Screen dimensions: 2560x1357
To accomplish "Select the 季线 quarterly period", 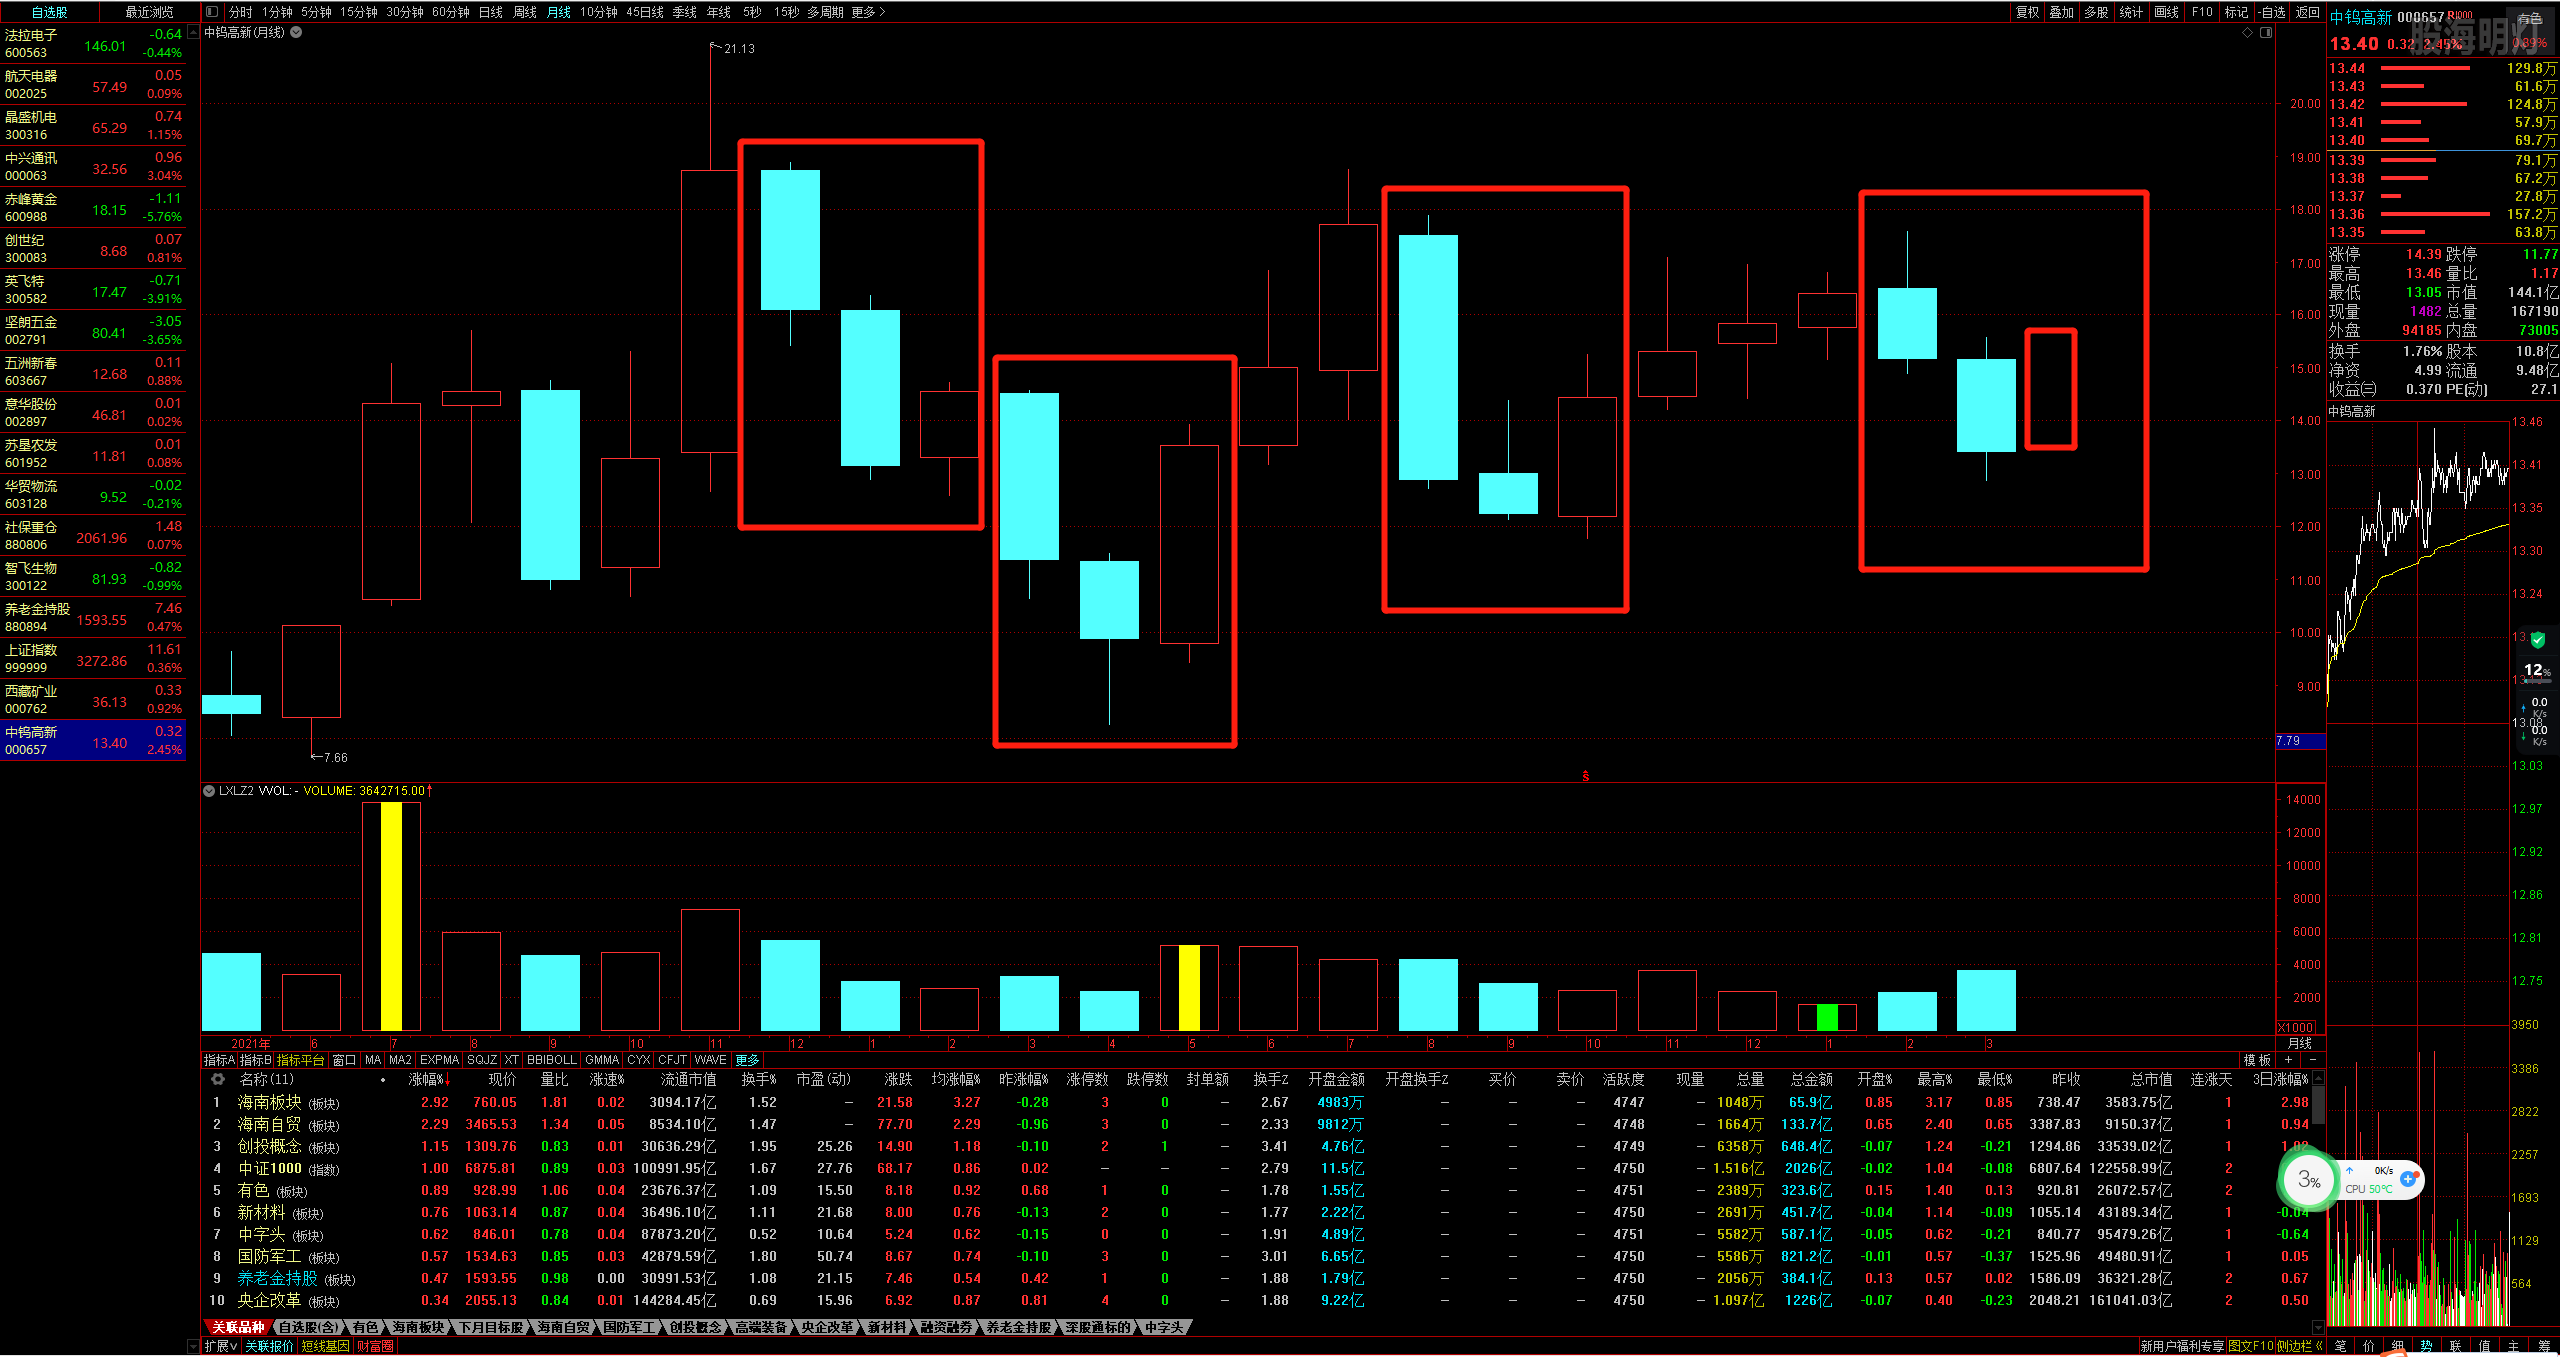I will coord(685,12).
